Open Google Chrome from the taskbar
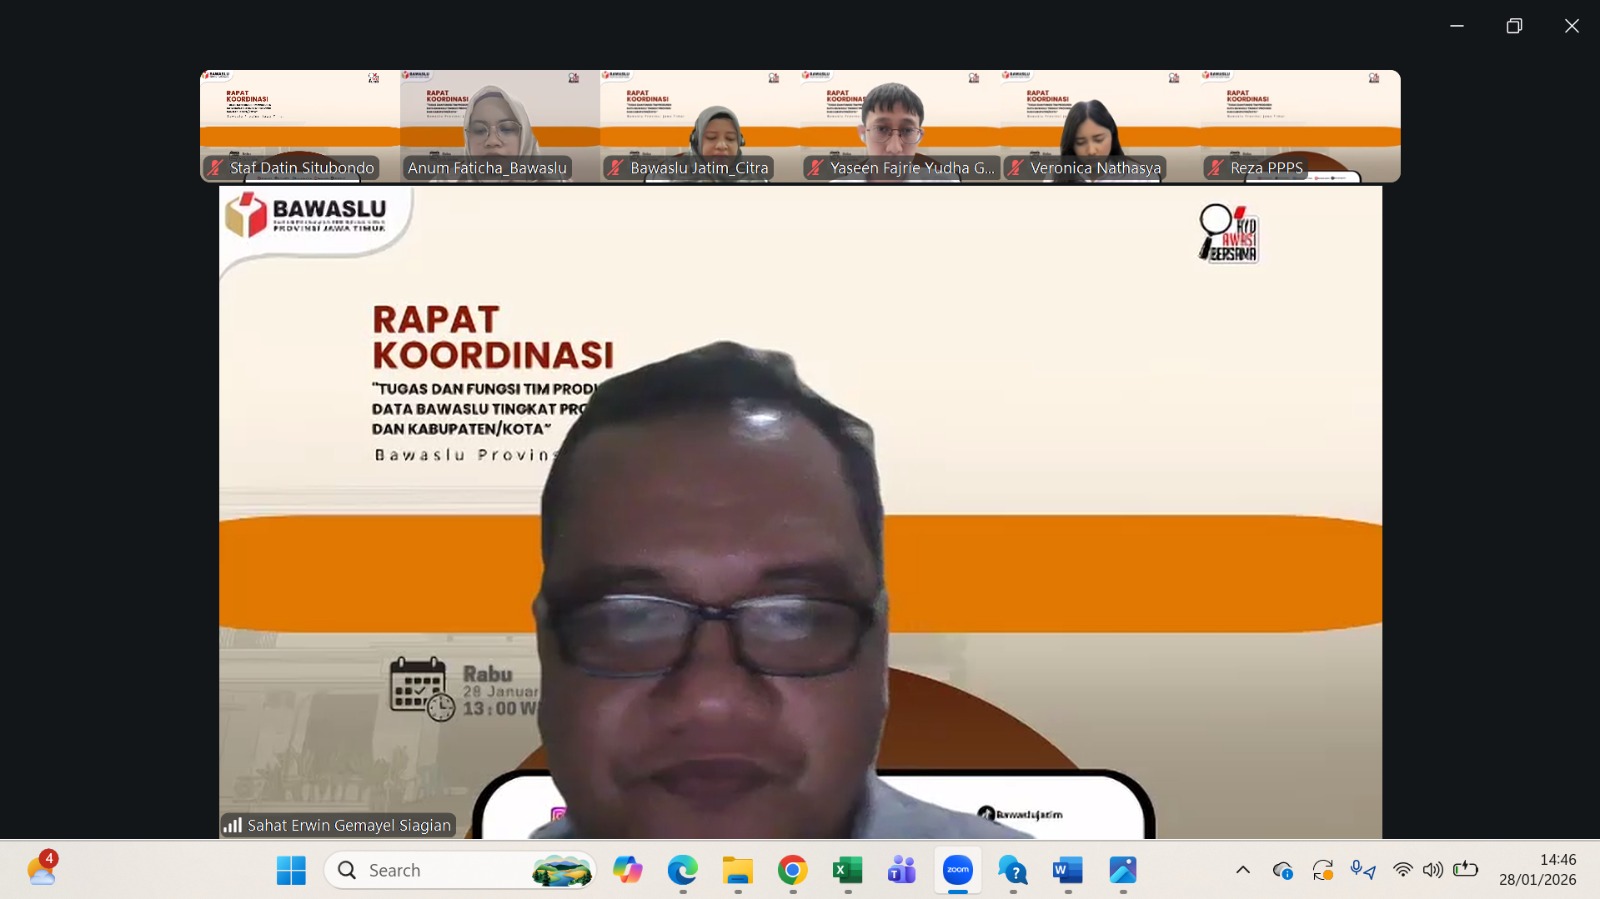This screenshot has height=899, width=1600. 793,871
